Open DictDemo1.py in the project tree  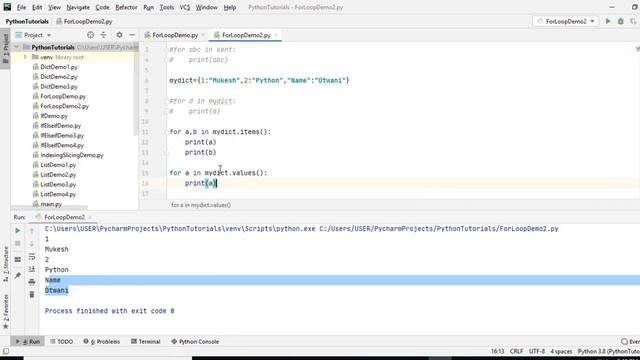[59, 67]
